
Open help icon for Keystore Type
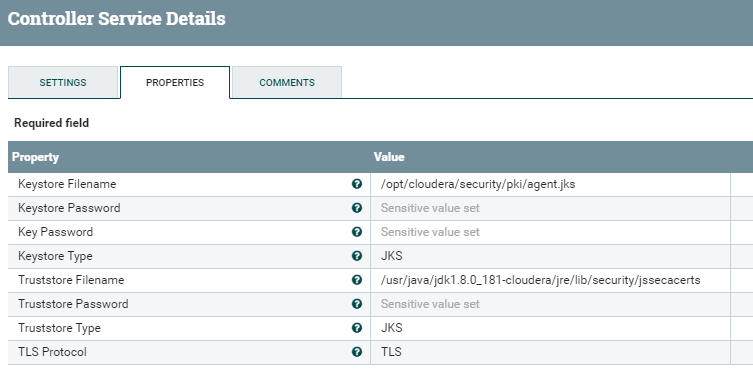pyautogui.click(x=357, y=256)
